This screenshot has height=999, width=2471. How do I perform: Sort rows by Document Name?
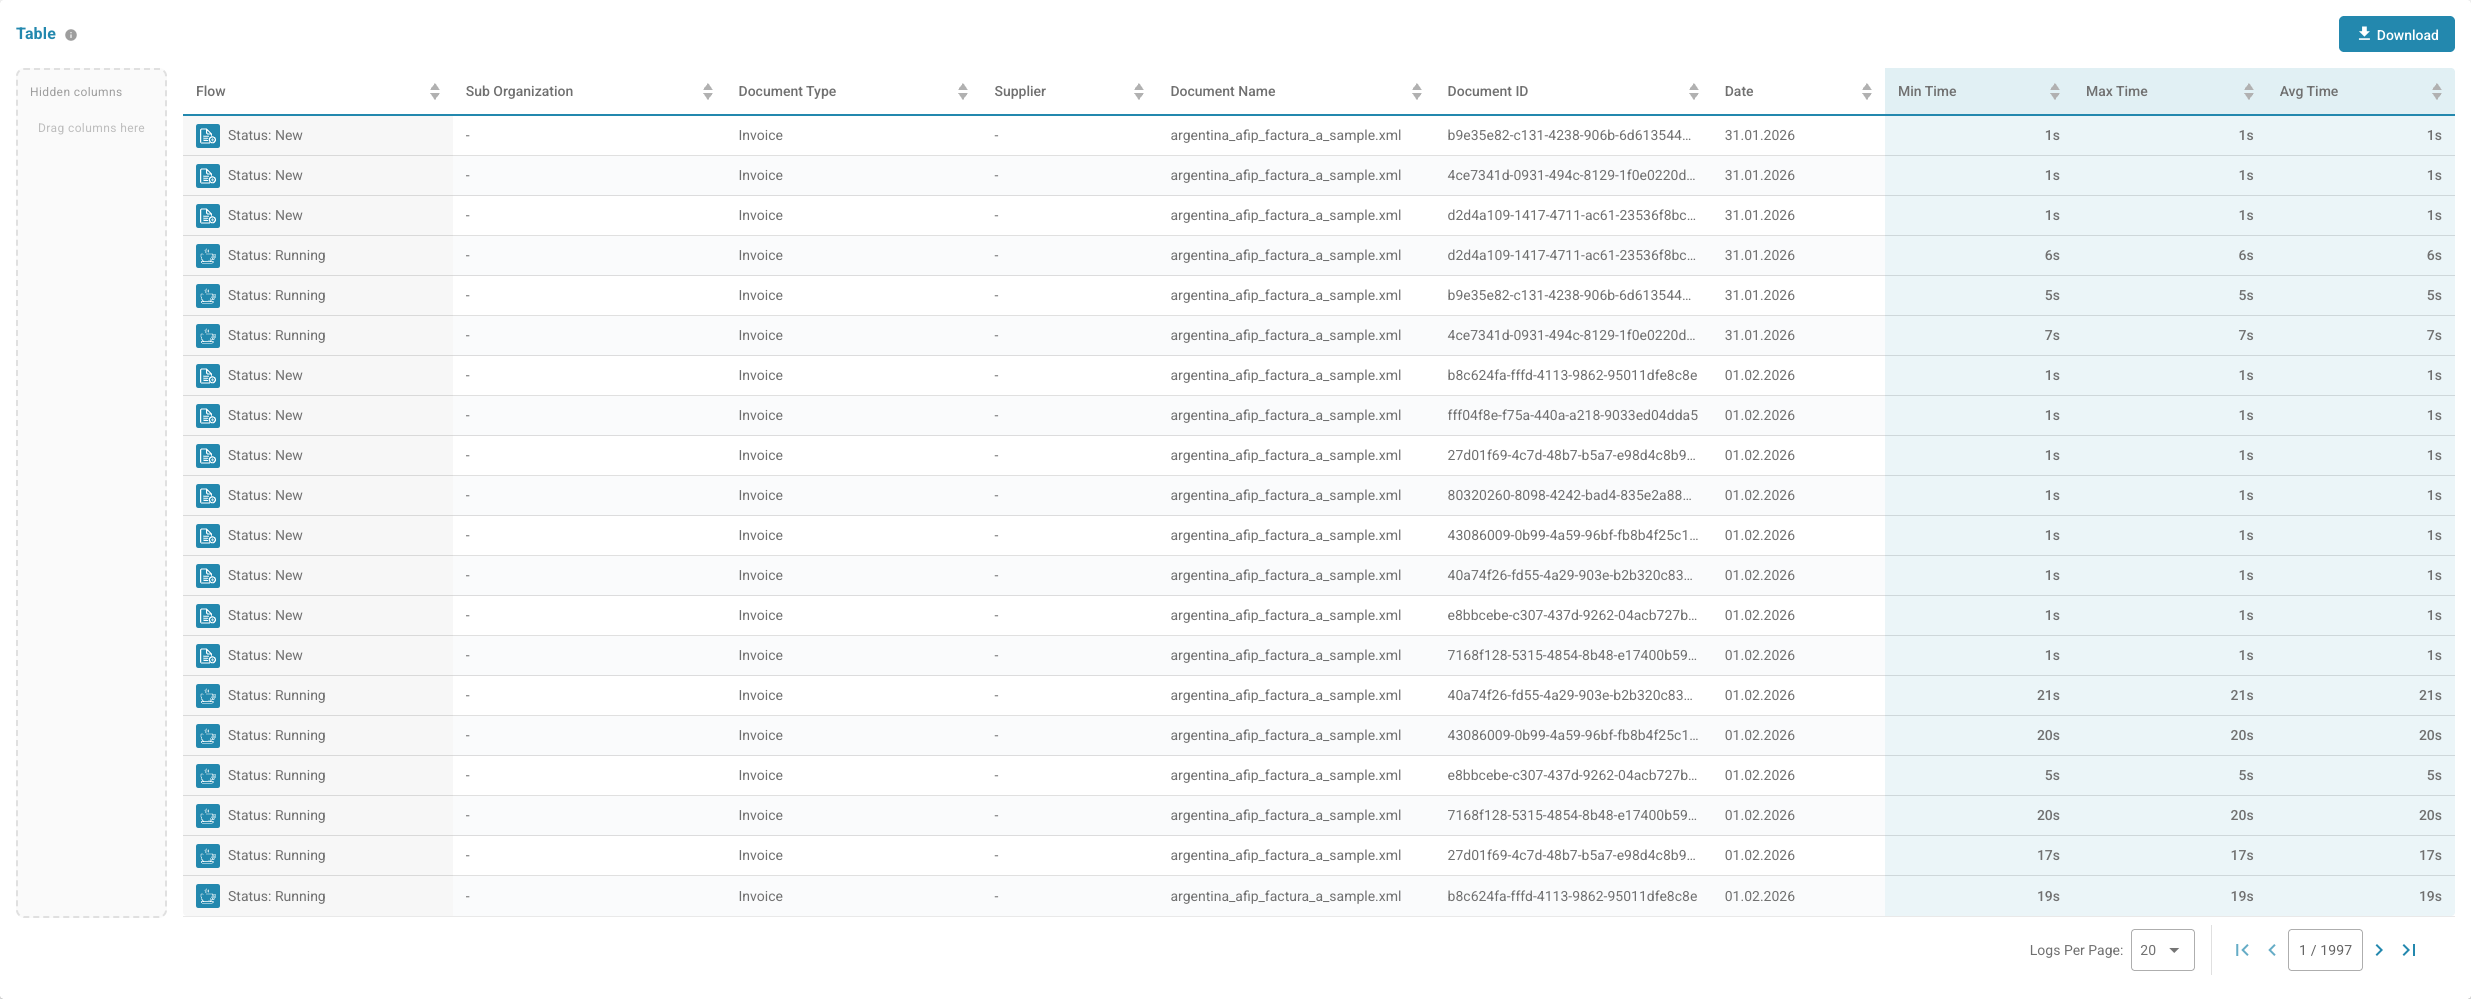pyautogui.click(x=1417, y=92)
